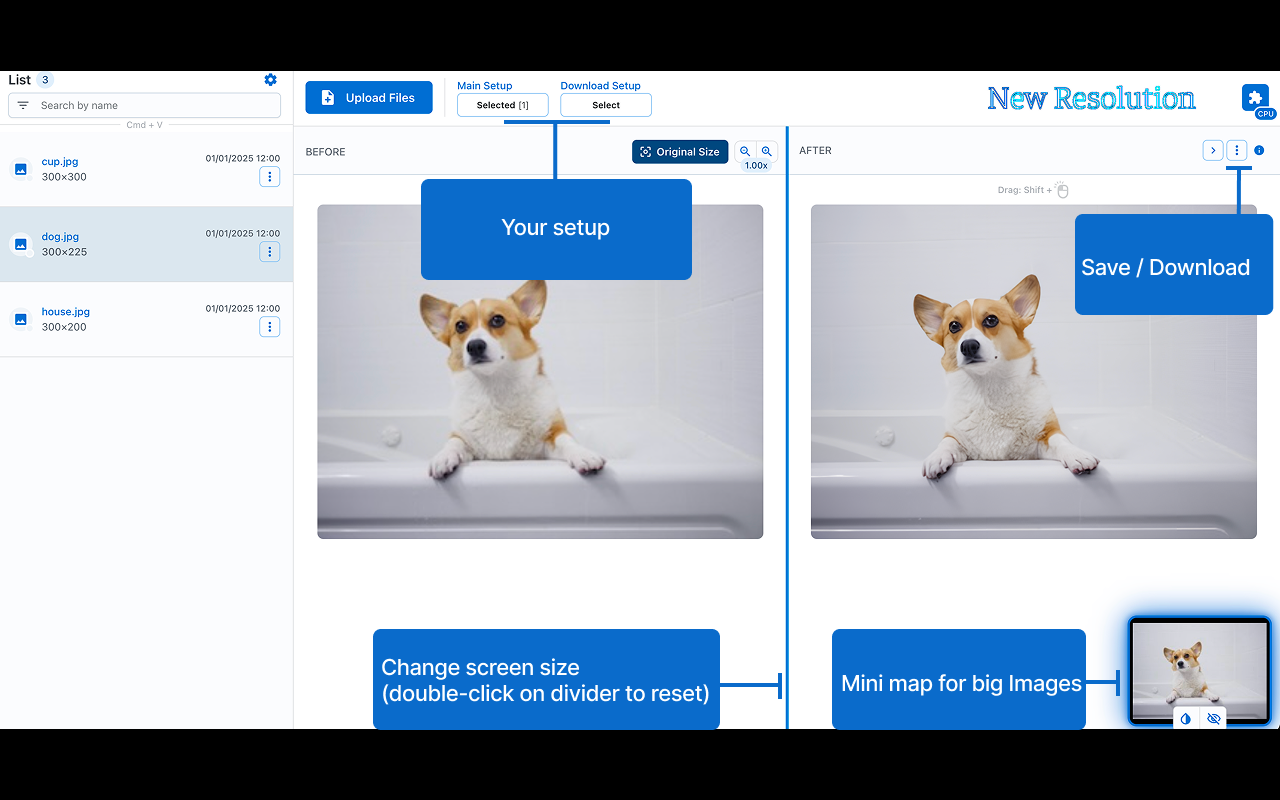Click the filter icon in search box
Screen dimensions: 1280x800
click(23, 105)
